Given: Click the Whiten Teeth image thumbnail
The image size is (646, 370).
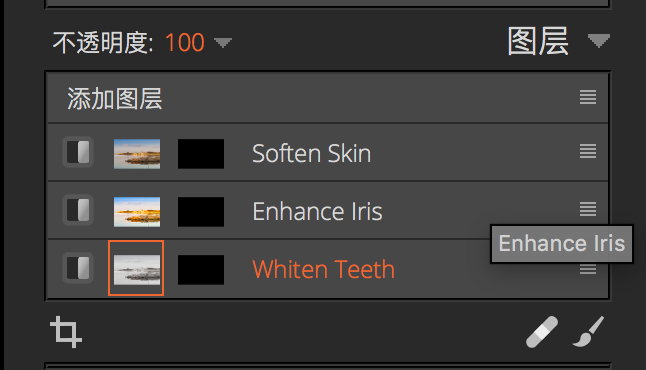Looking at the screenshot, I should pos(136,269).
